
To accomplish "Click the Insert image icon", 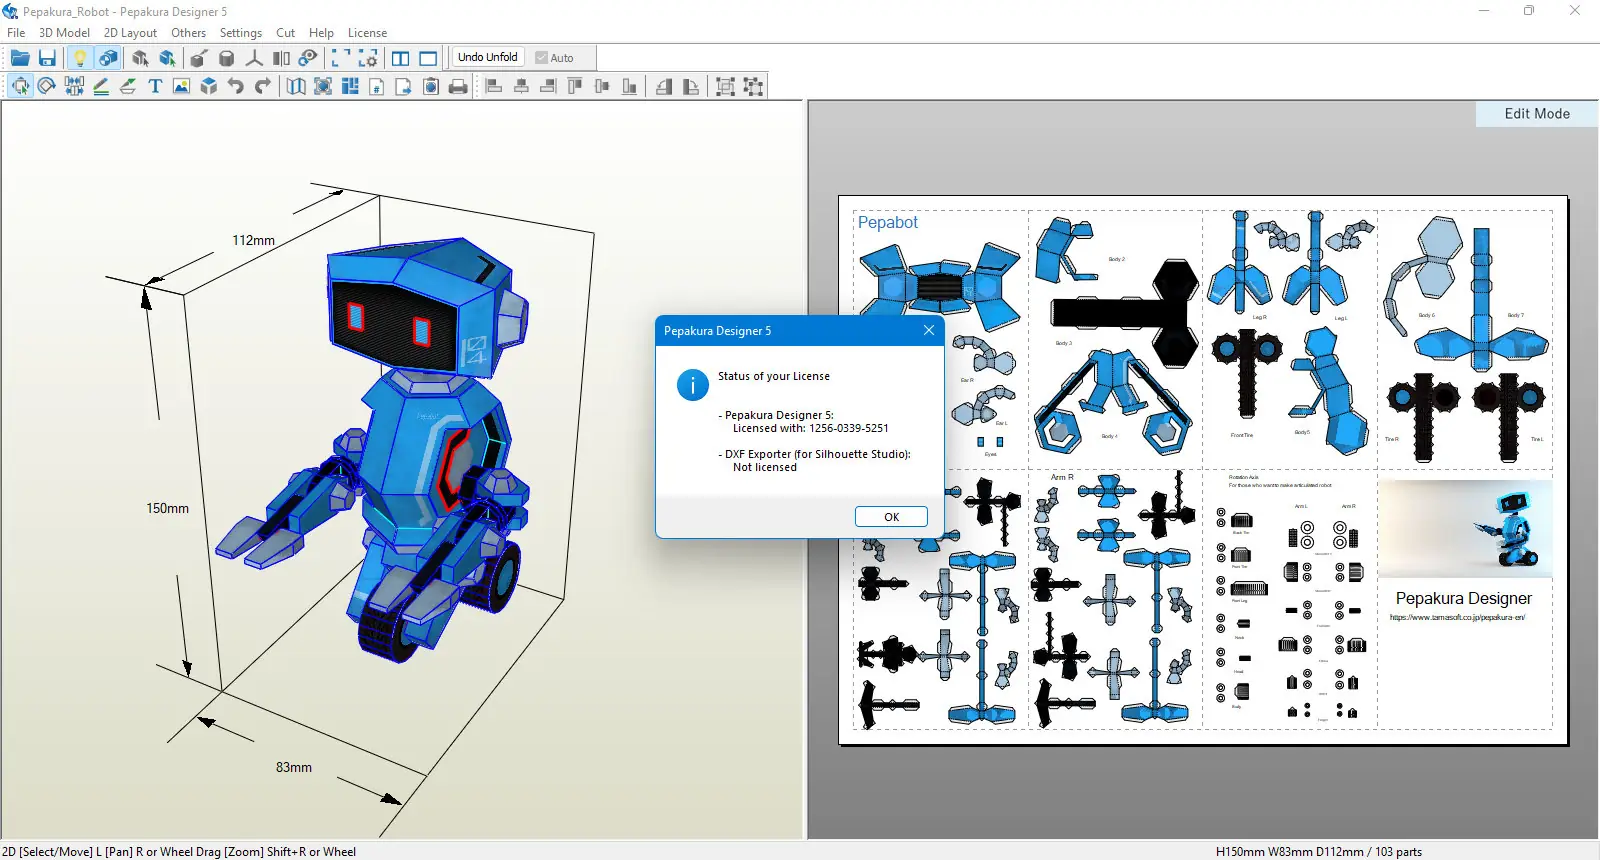I will tap(181, 86).
